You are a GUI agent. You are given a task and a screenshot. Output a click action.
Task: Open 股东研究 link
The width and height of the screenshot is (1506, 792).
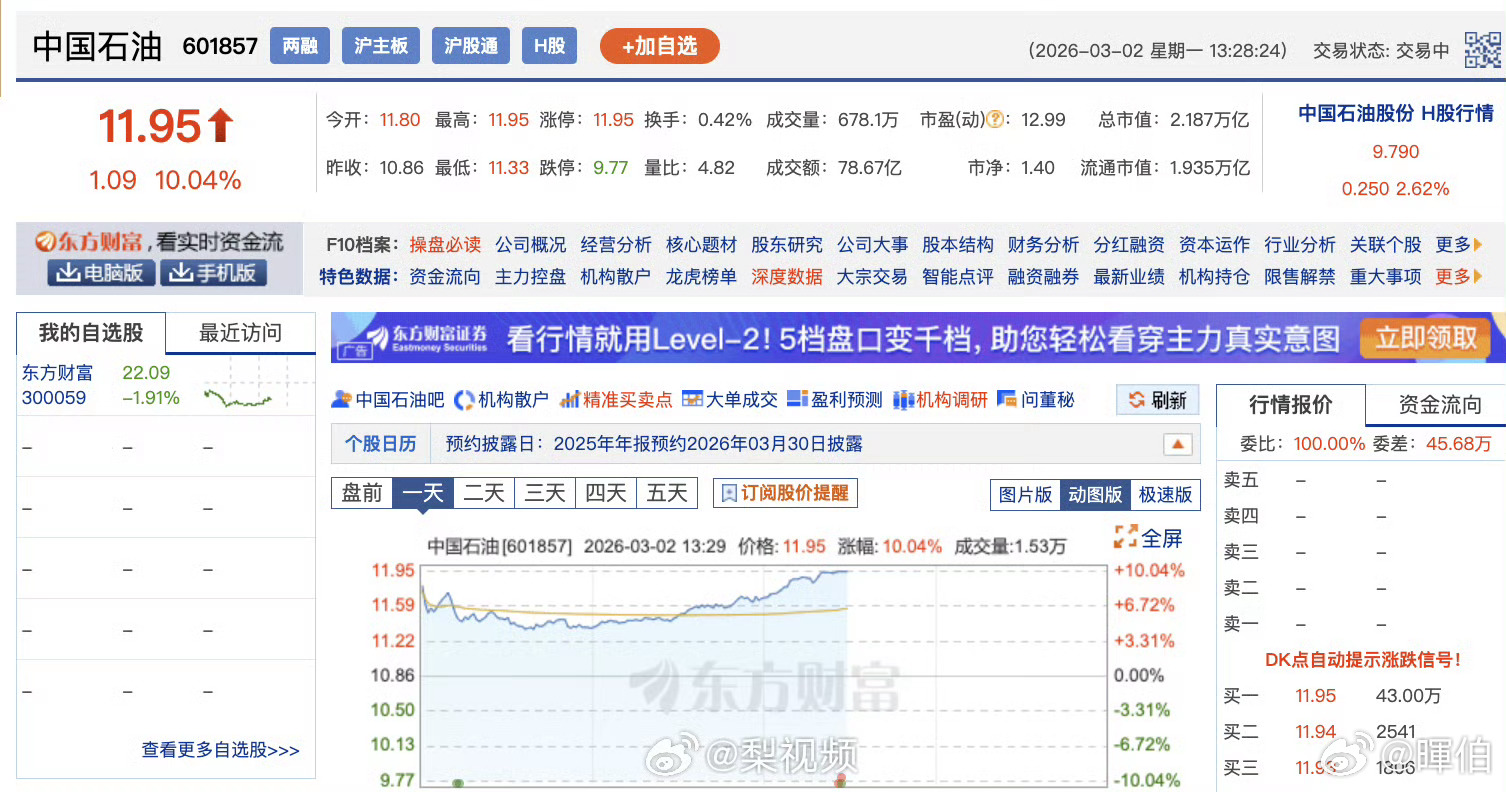[x=787, y=245]
